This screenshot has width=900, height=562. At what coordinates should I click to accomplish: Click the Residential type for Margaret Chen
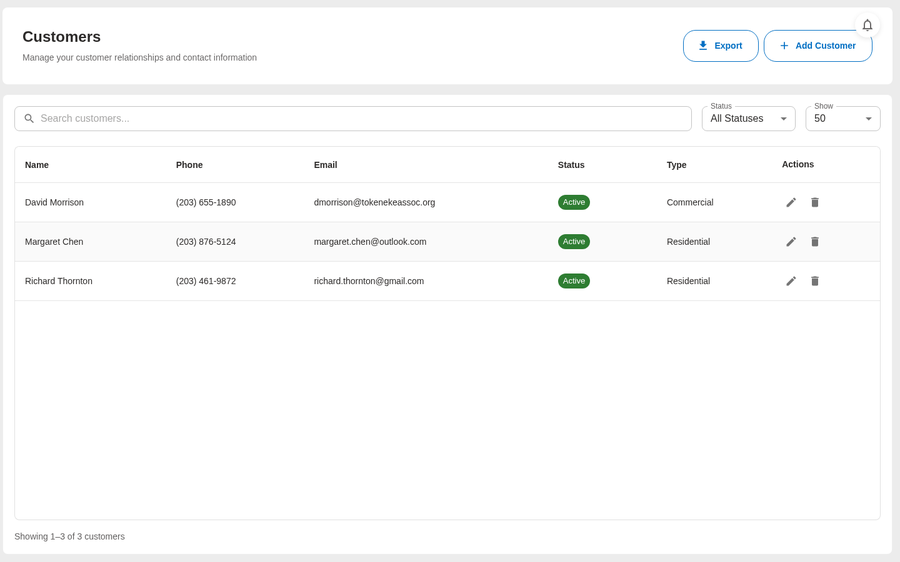point(688,242)
